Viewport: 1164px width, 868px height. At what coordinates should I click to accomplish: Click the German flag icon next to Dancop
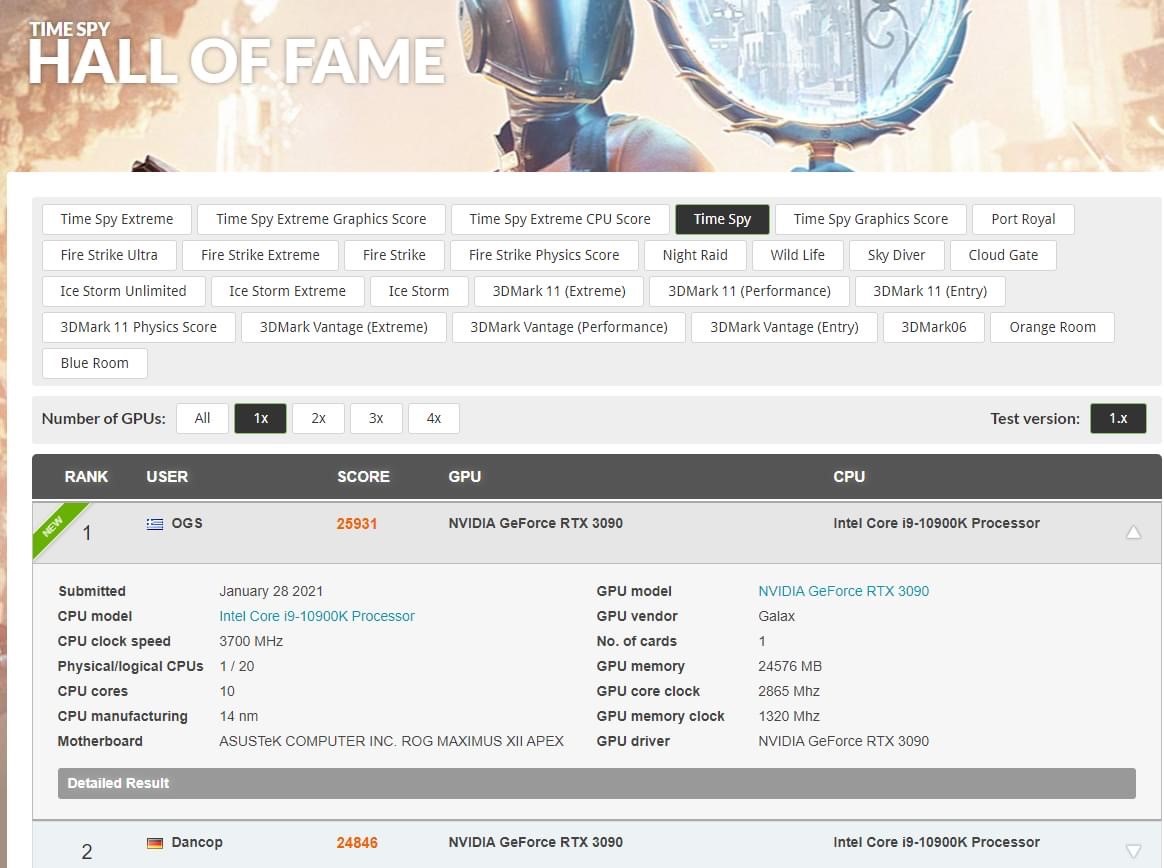point(155,843)
